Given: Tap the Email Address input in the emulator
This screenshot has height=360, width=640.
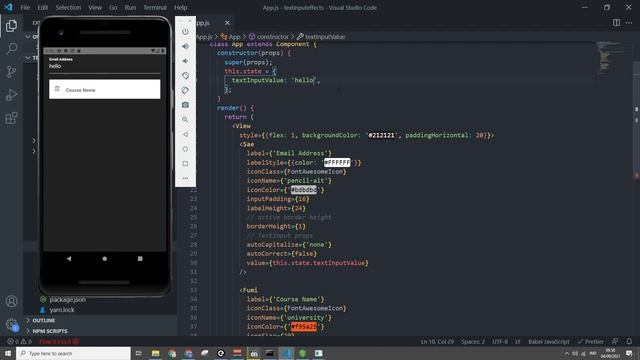Looking at the screenshot, I should click(x=104, y=66).
